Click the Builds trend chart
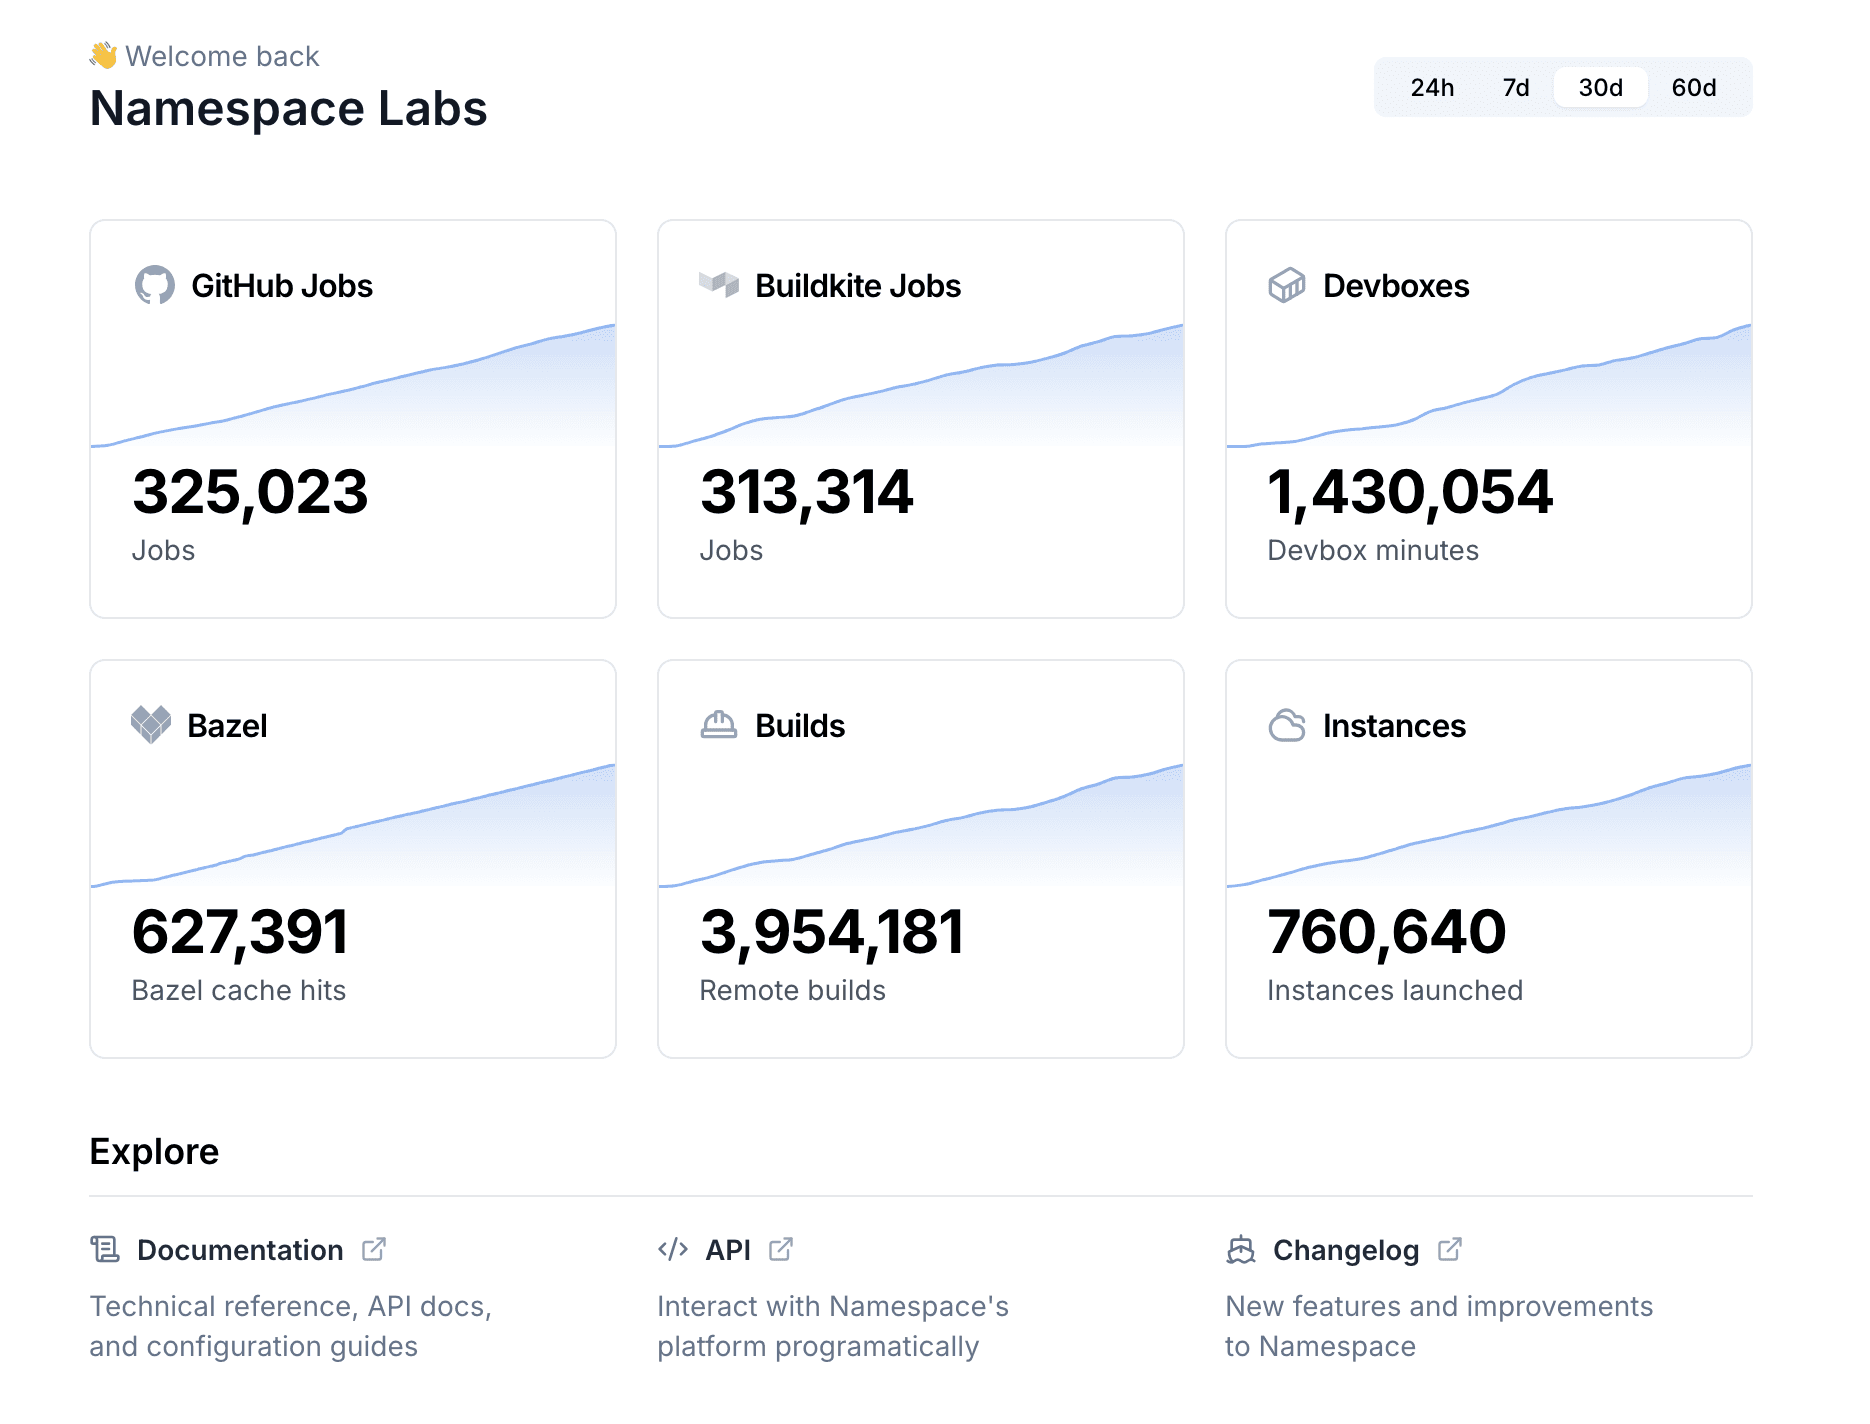 (x=921, y=826)
